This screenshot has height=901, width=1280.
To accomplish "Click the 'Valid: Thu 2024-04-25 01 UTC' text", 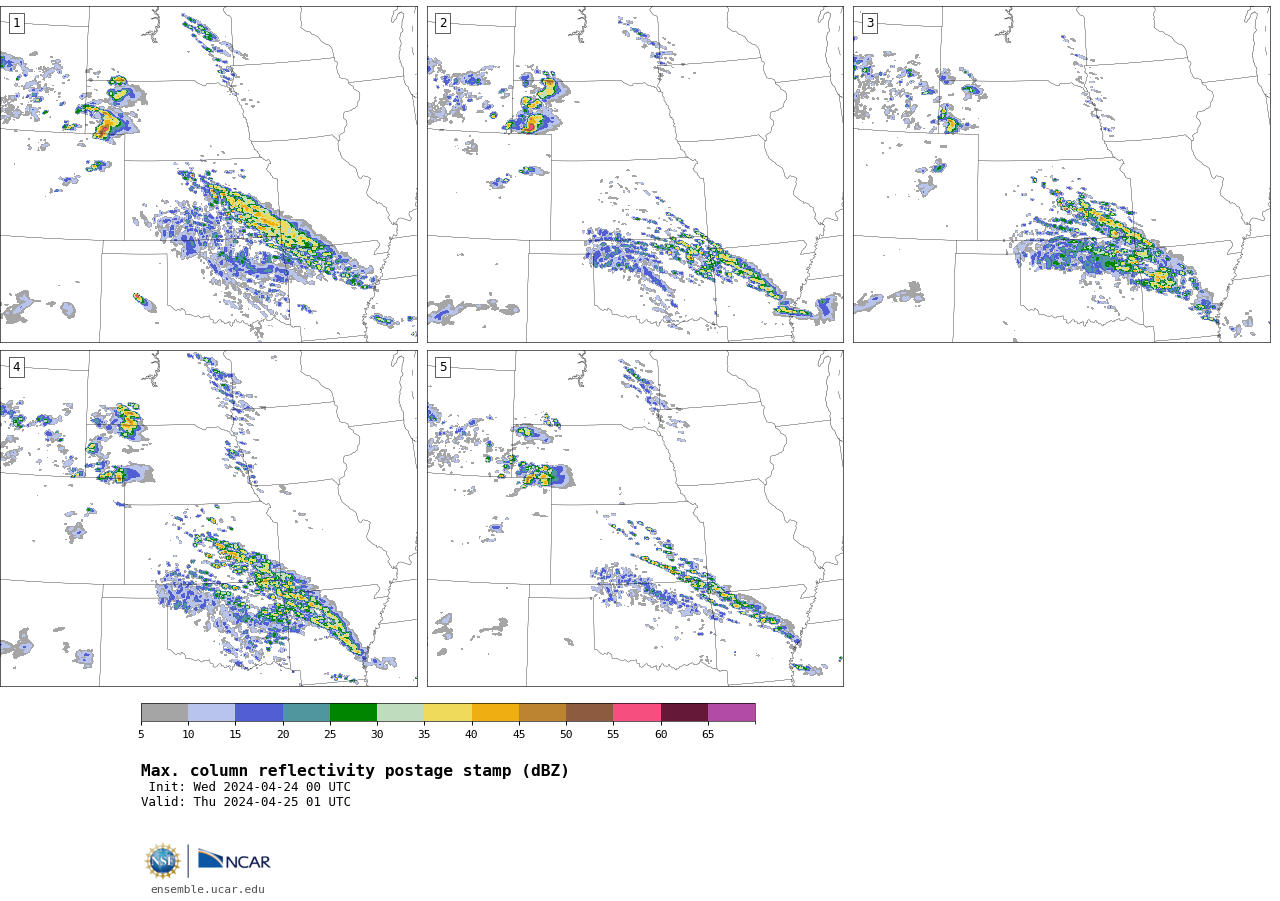I will (x=246, y=802).
